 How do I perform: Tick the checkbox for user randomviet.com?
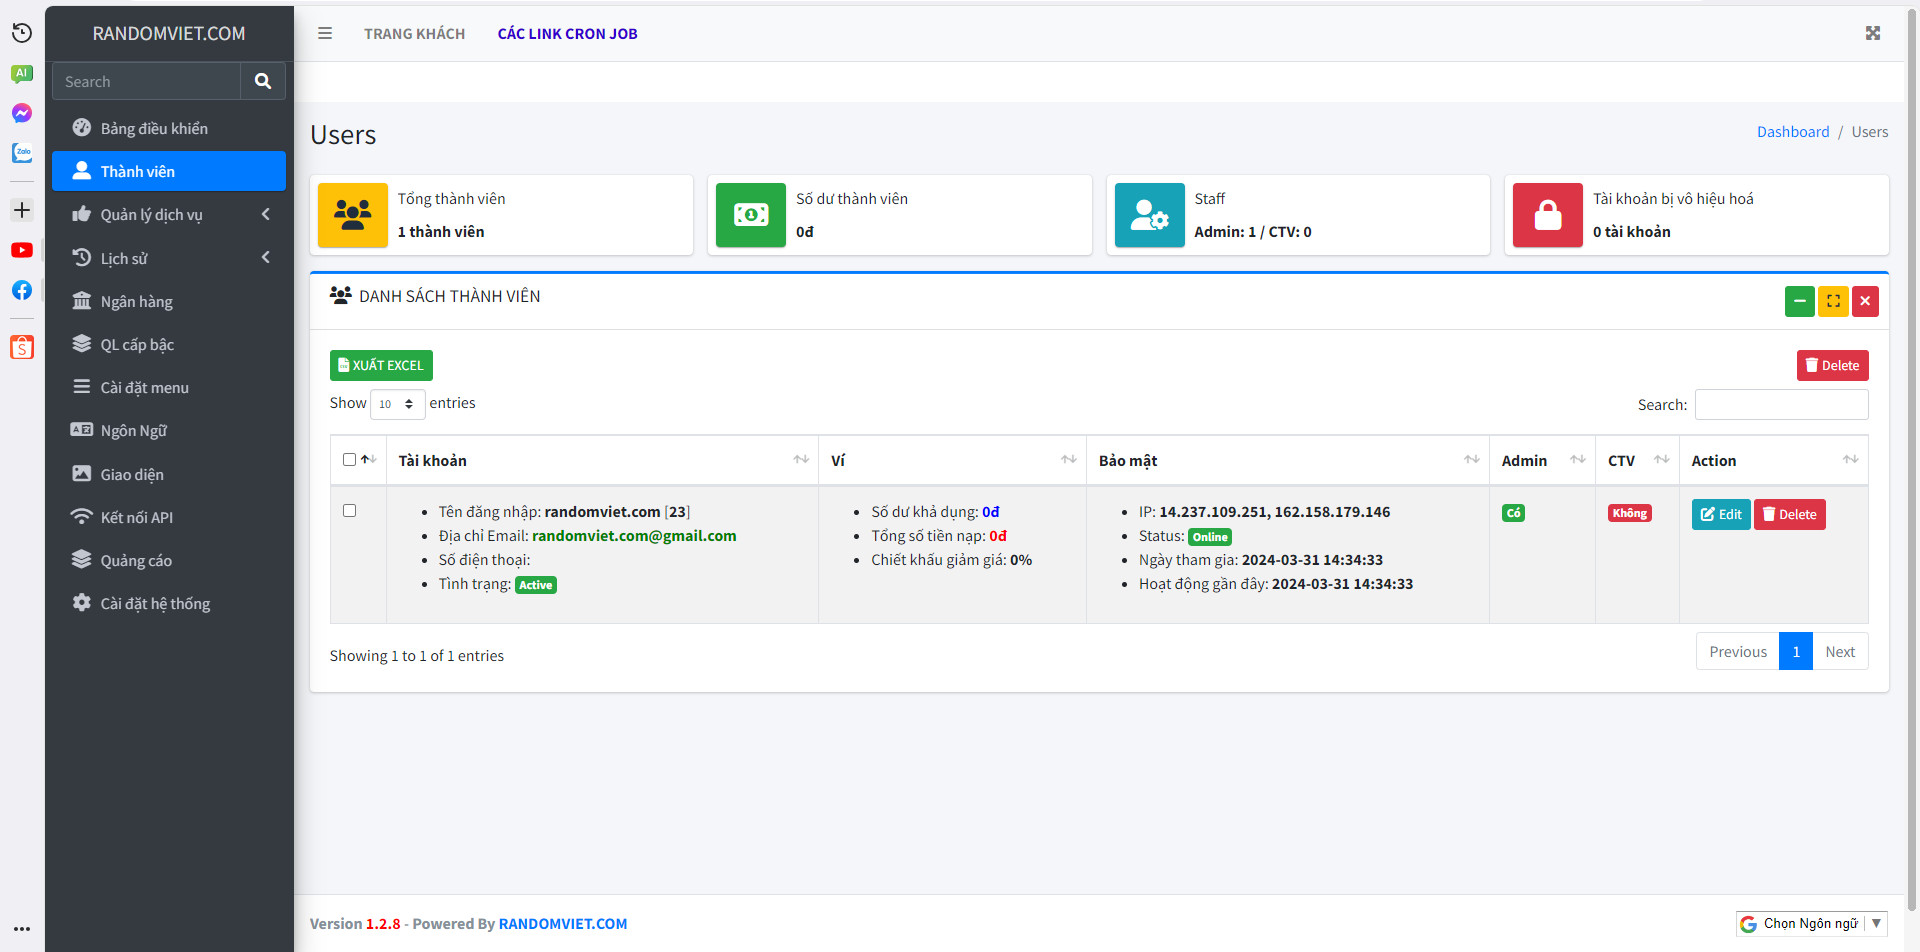click(x=349, y=511)
